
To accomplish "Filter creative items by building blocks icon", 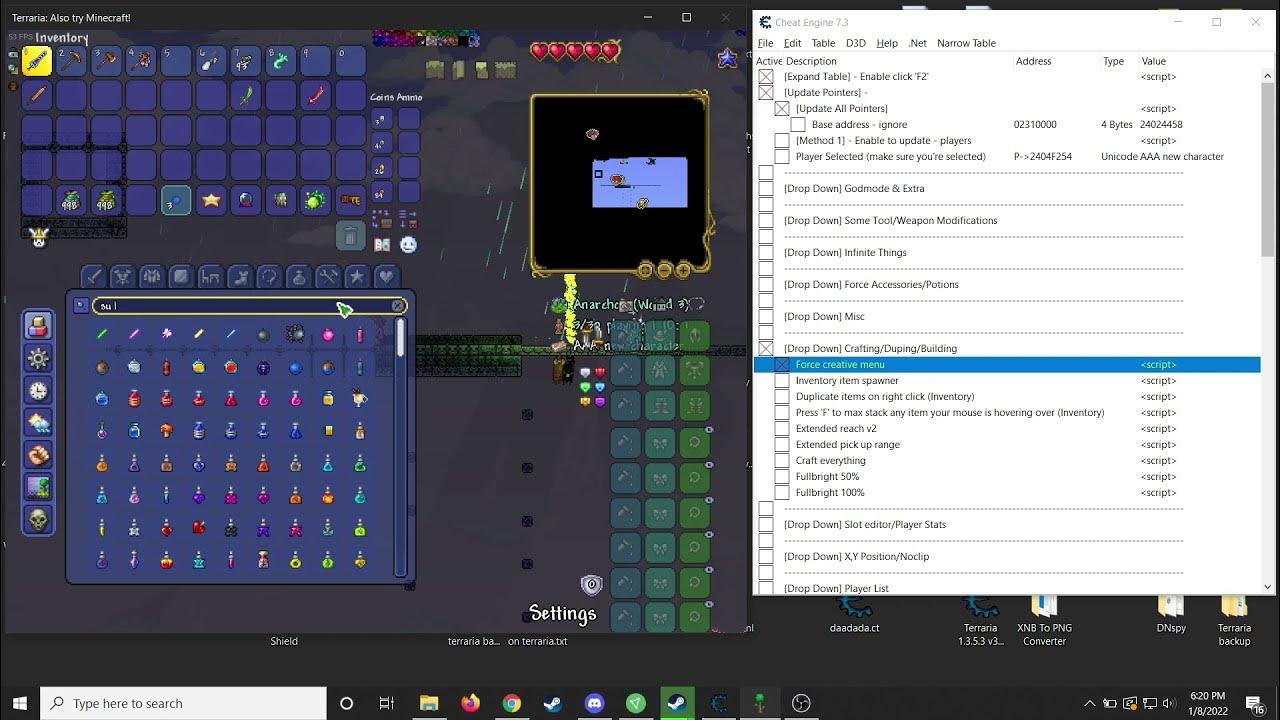I will 181,276.
